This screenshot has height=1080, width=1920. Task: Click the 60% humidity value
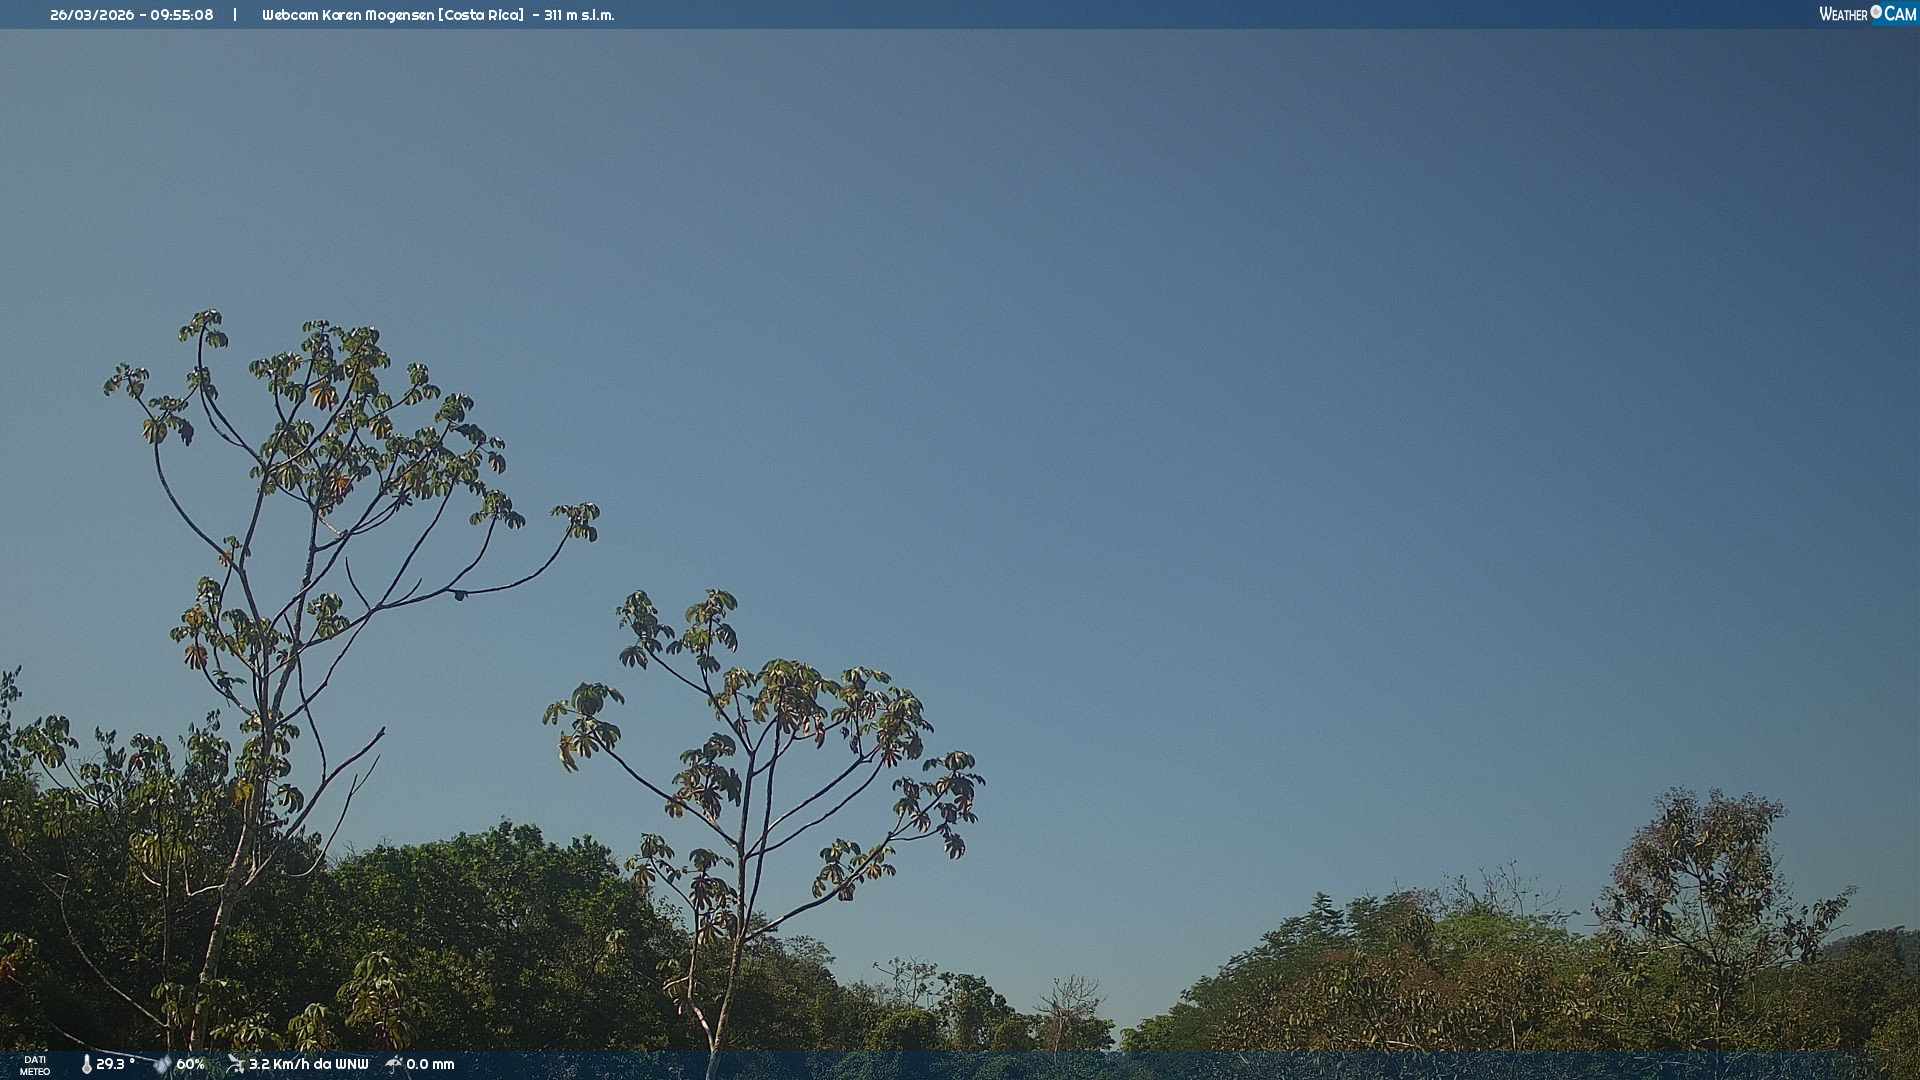tap(190, 1064)
